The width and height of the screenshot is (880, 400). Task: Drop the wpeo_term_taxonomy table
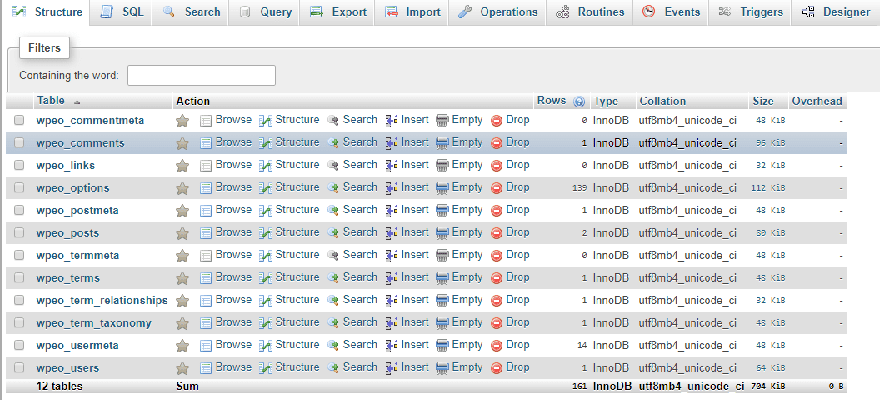[x=510, y=322]
